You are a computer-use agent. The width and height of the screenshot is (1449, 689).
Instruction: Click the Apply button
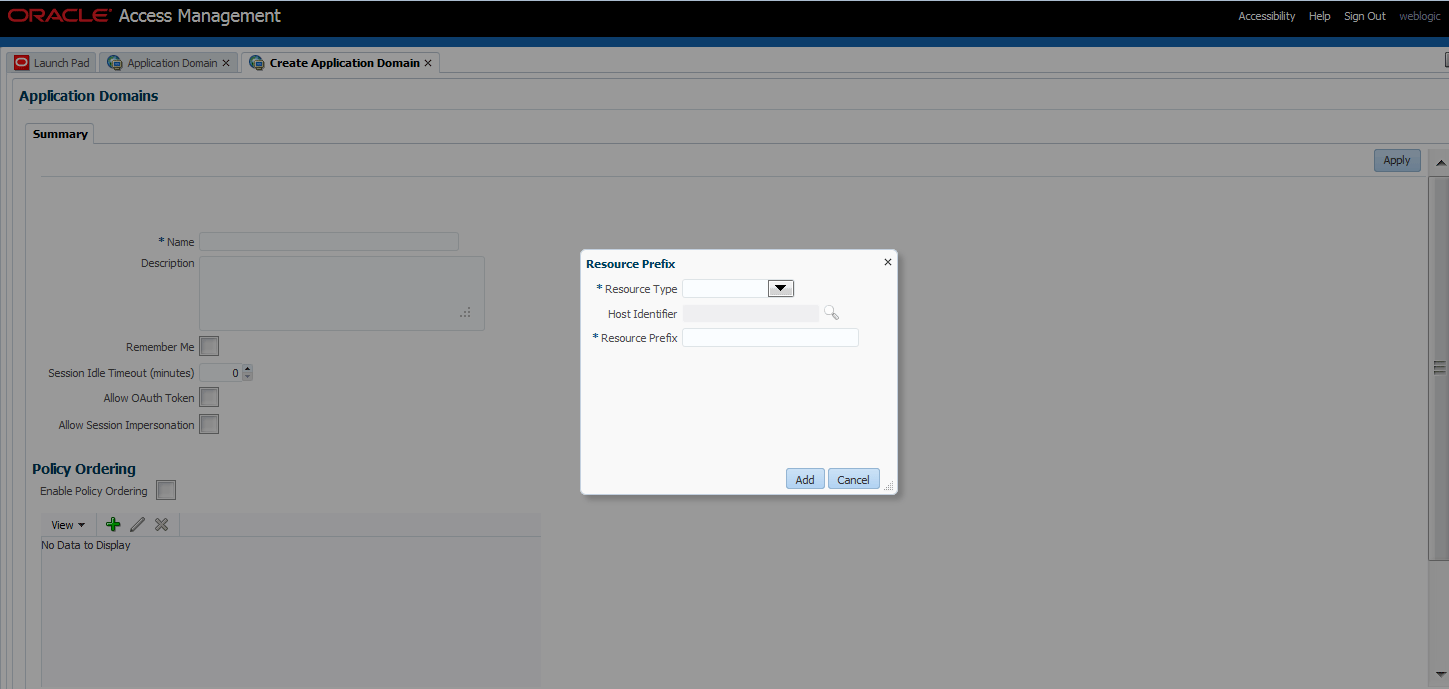(1397, 160)
